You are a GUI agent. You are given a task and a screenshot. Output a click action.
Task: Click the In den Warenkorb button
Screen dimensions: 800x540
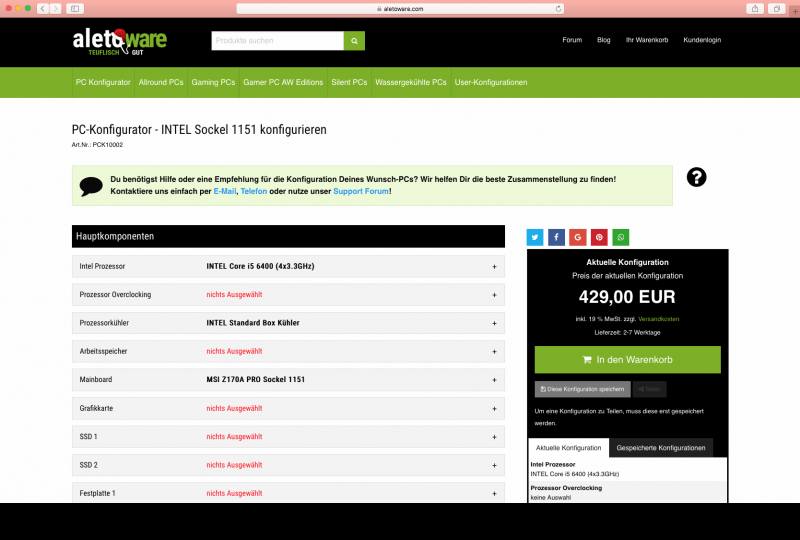(x=628, y=360)
